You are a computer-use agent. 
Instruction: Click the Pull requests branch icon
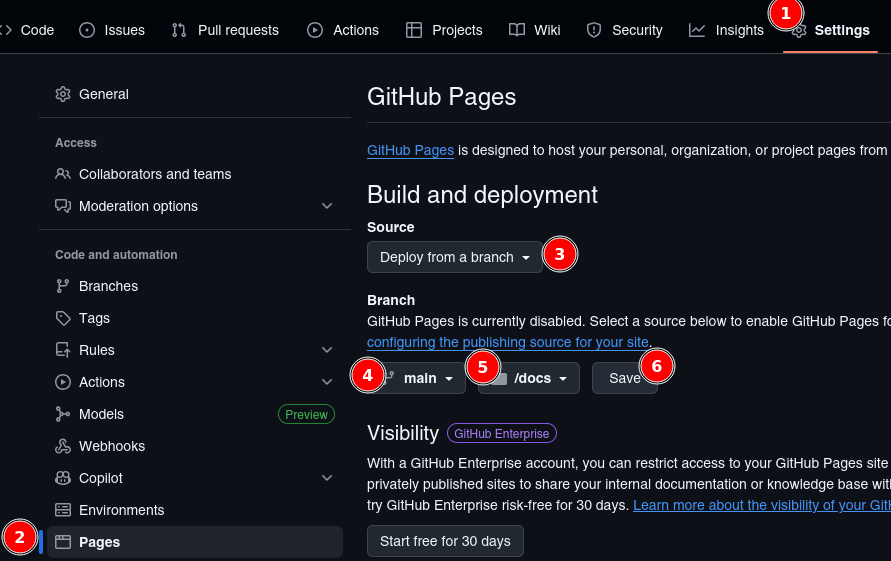point(179,30)
